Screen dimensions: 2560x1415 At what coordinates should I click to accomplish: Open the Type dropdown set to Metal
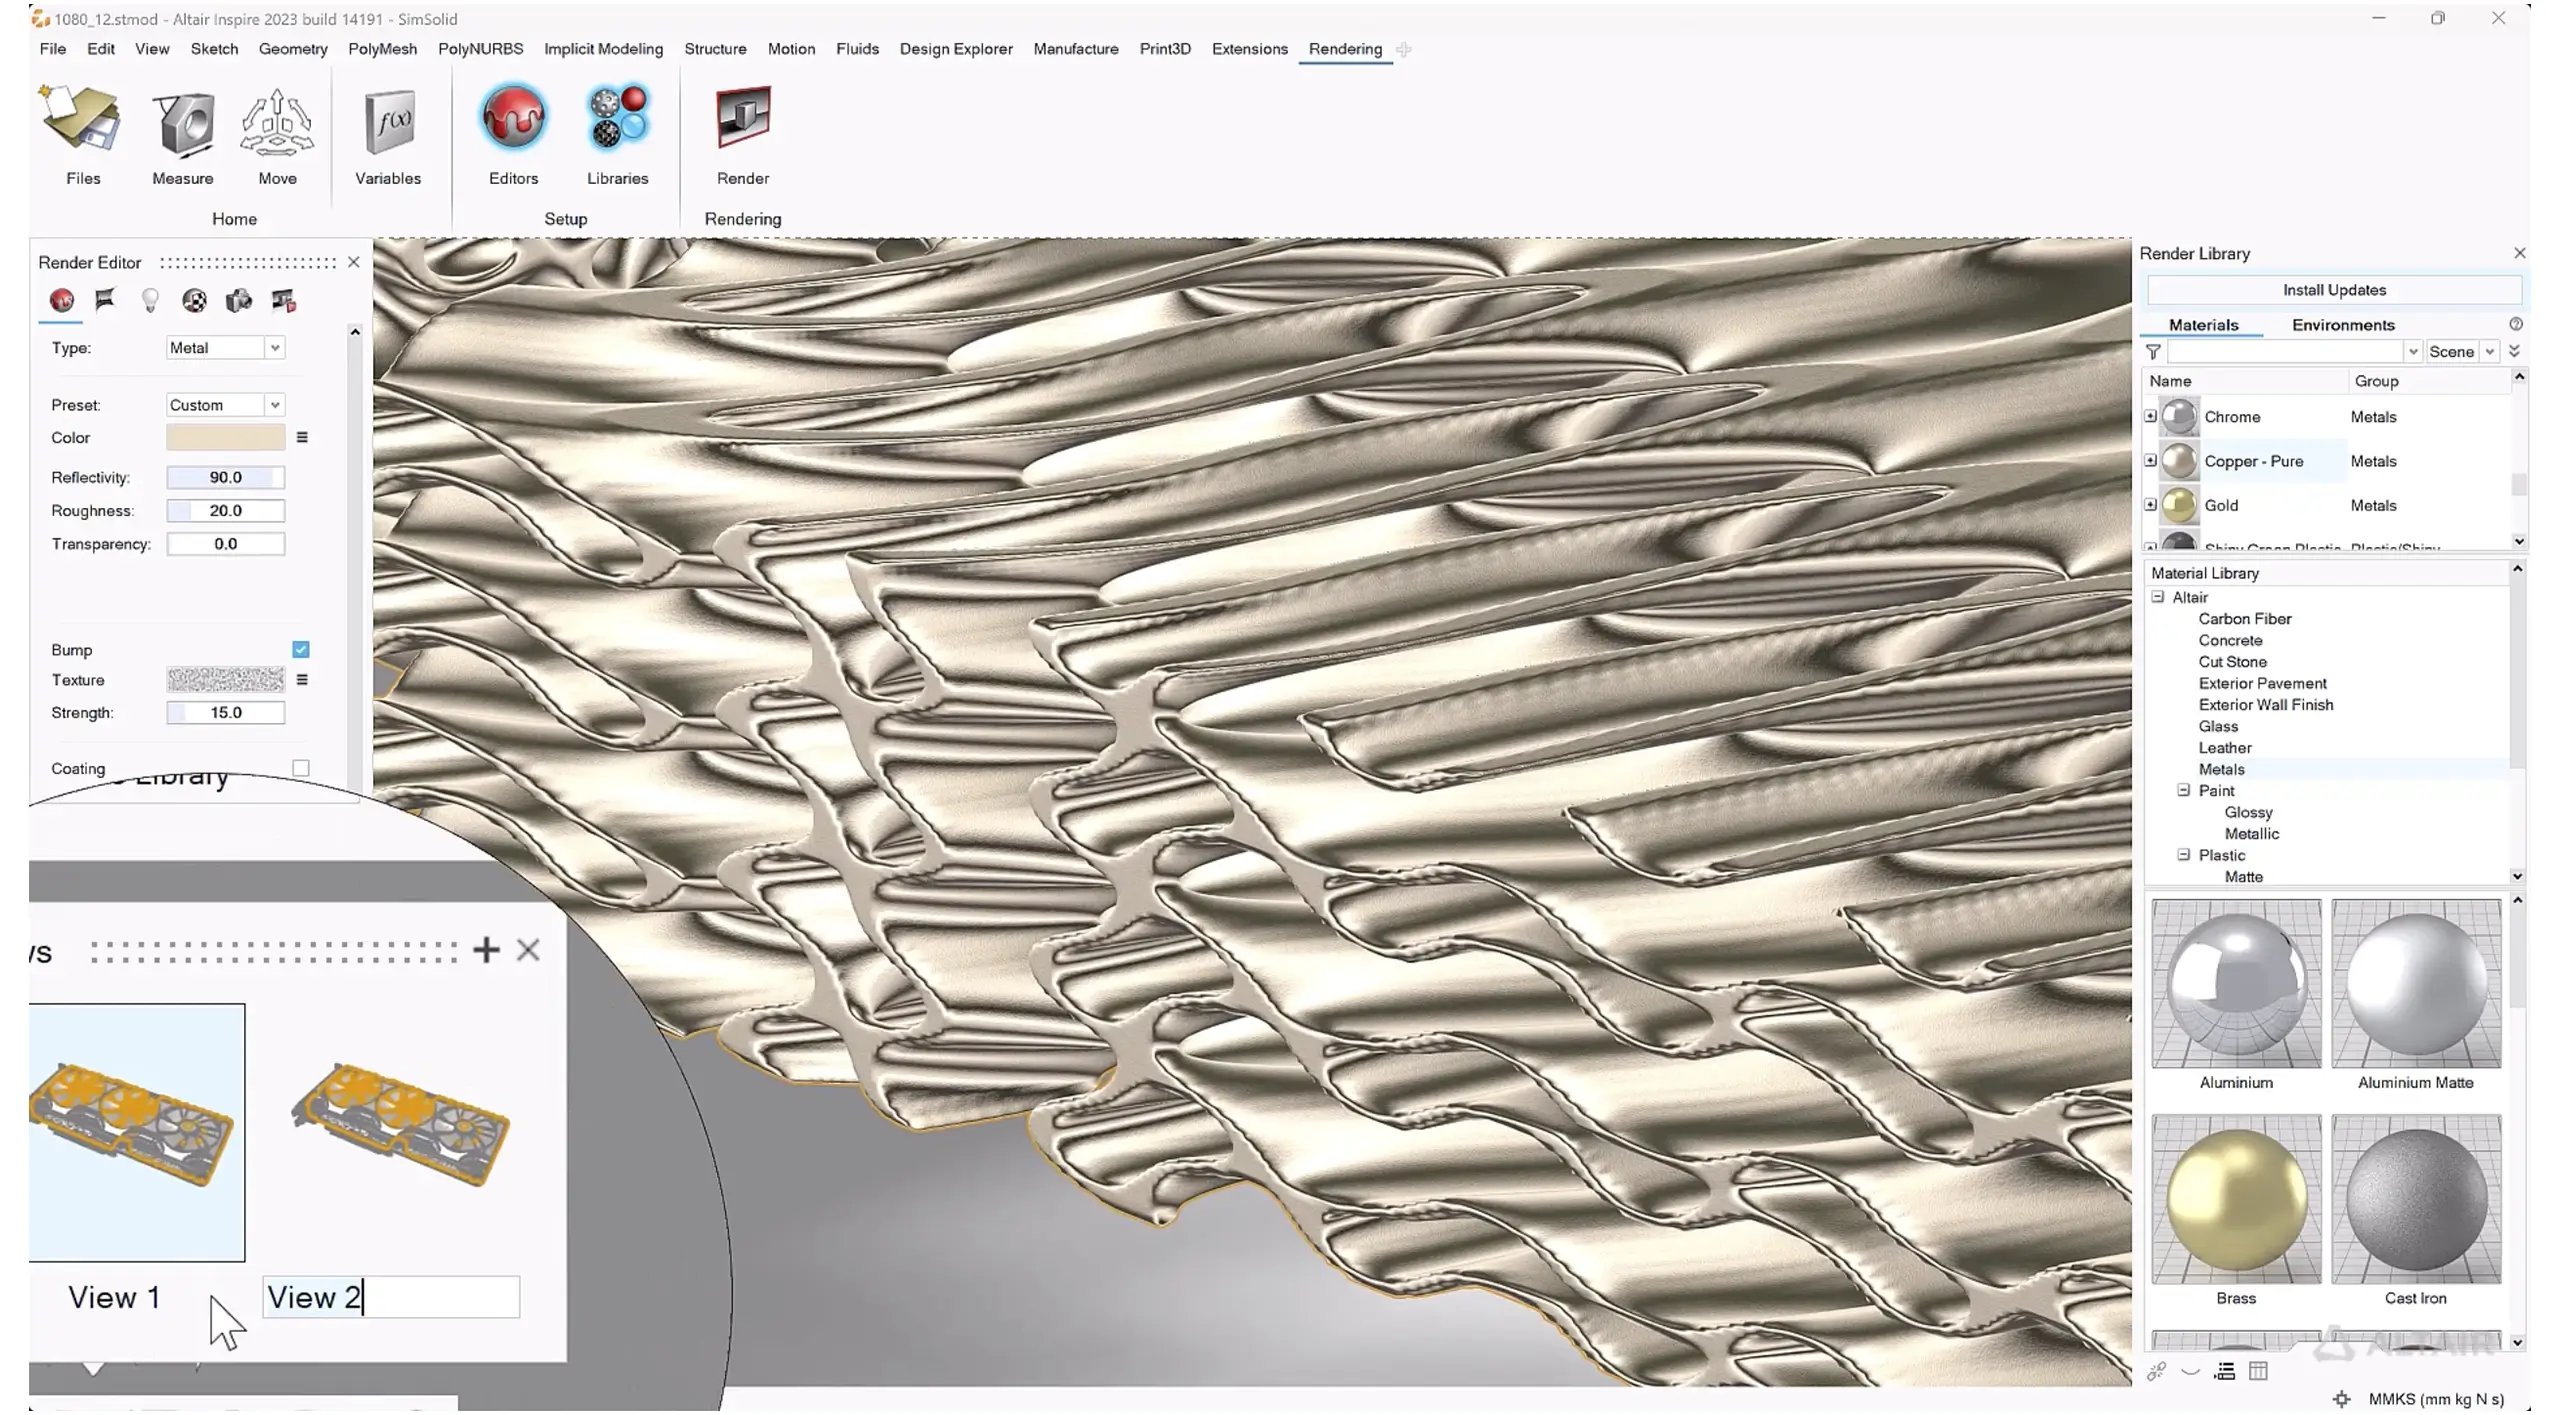[225, 348]
